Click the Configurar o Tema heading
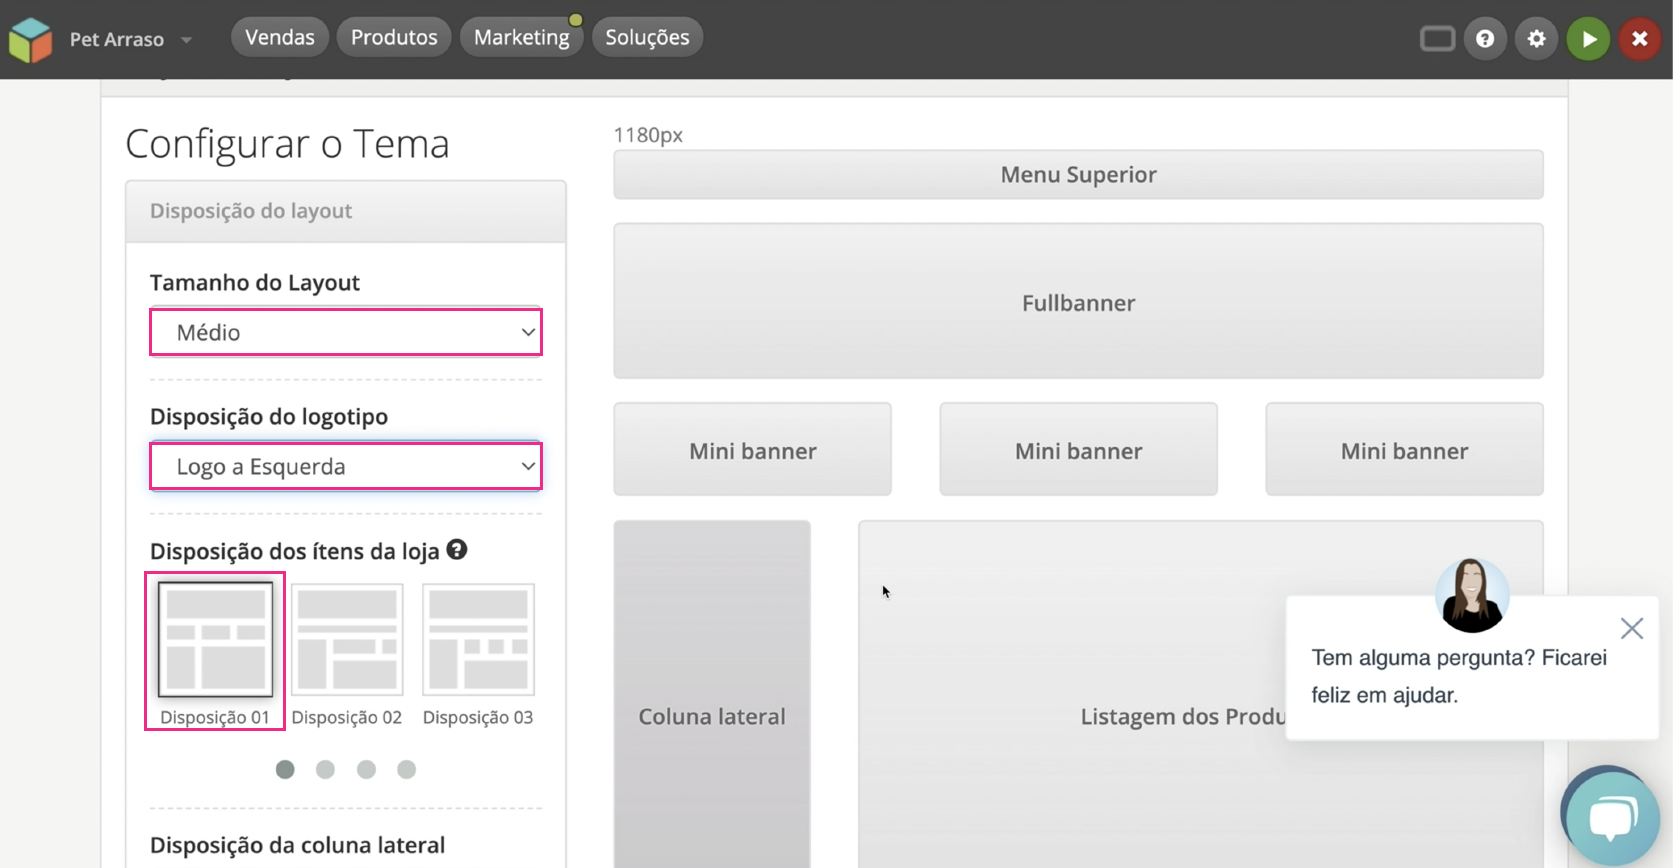The height and width of the screenshot is (868, 1673). click(x=287, y=144)
